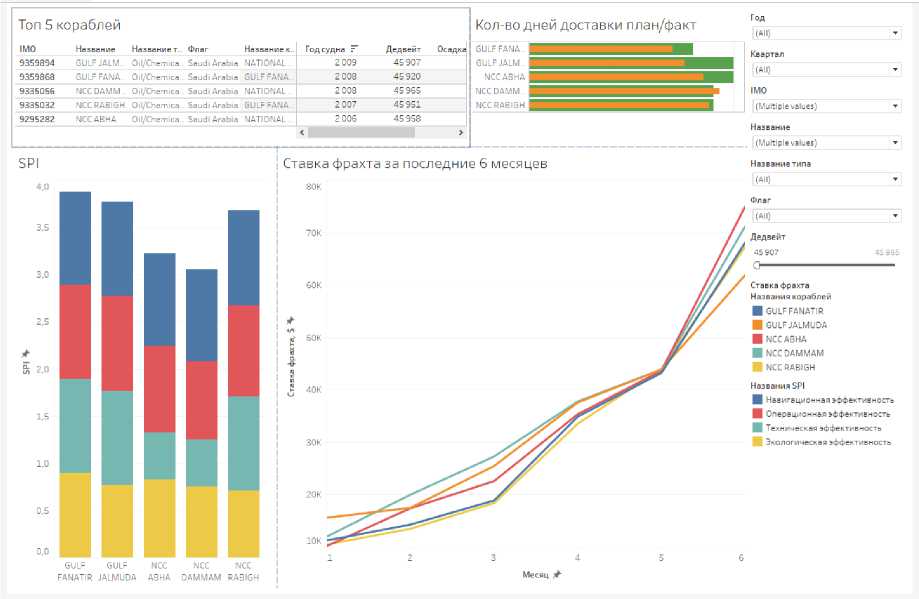Click the Дедвейт column header
Image resolution: width=919 pixels, height=599 pixels.
[x=403, y=49]
